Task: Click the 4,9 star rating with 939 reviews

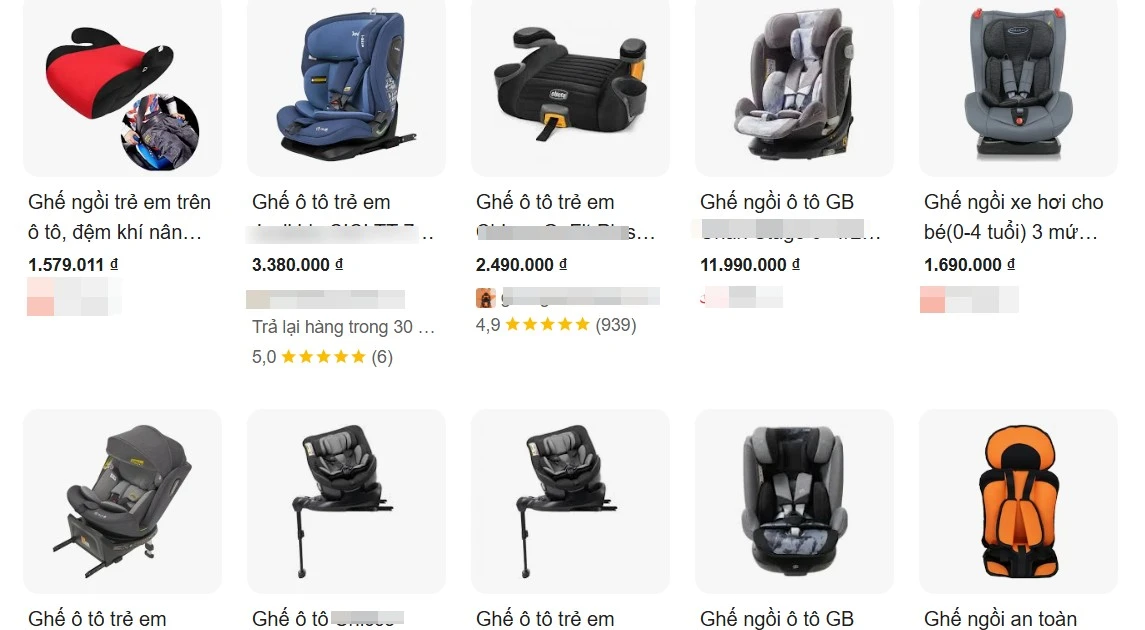Action: tap(556, 325)
